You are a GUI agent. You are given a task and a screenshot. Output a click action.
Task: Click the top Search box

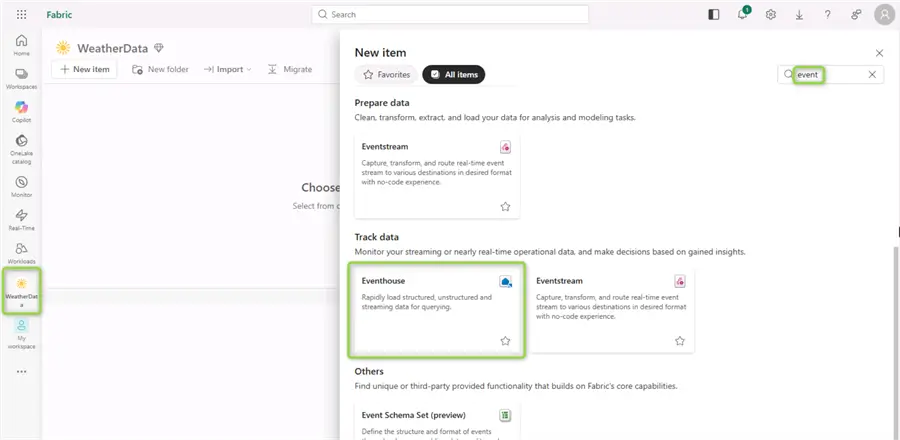[450, 14]
